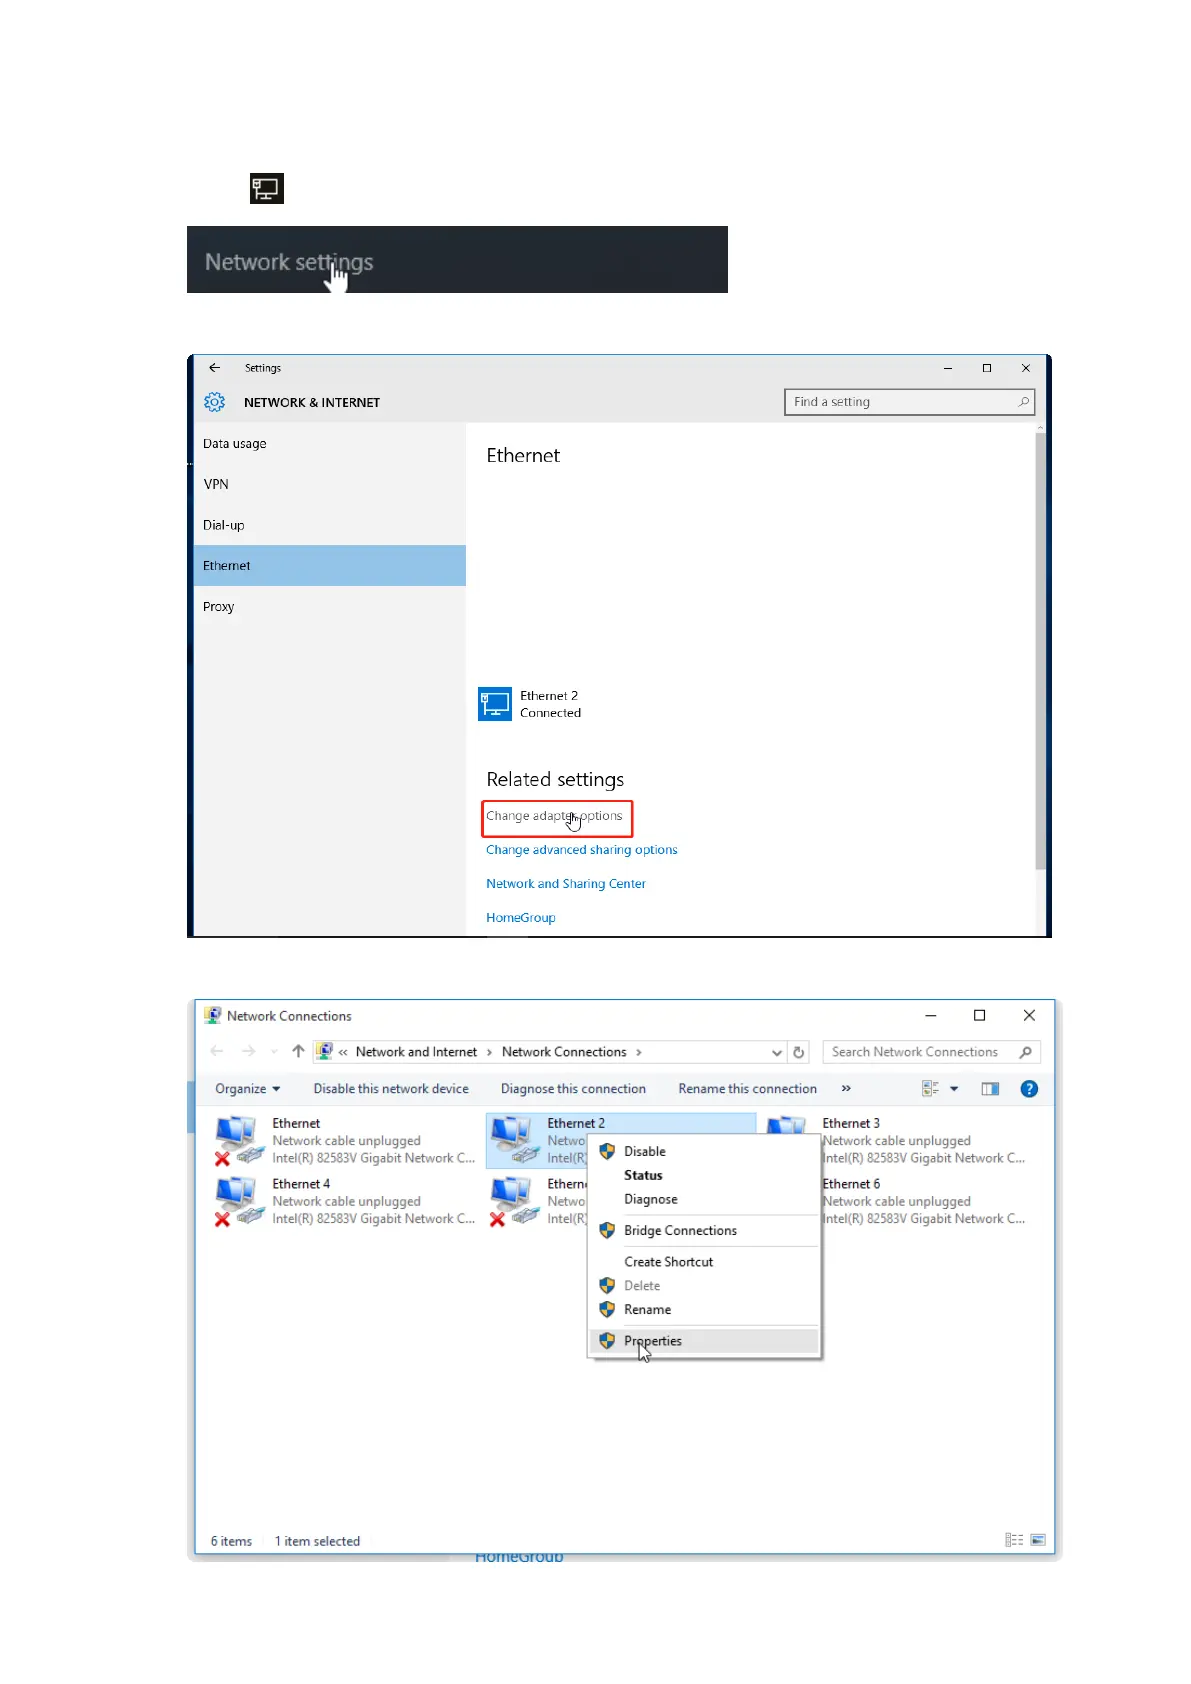Screen dimensions: 1191x1684
Task: Expand the toolbar overflow chevron
Action: [x=846, y=1089]
